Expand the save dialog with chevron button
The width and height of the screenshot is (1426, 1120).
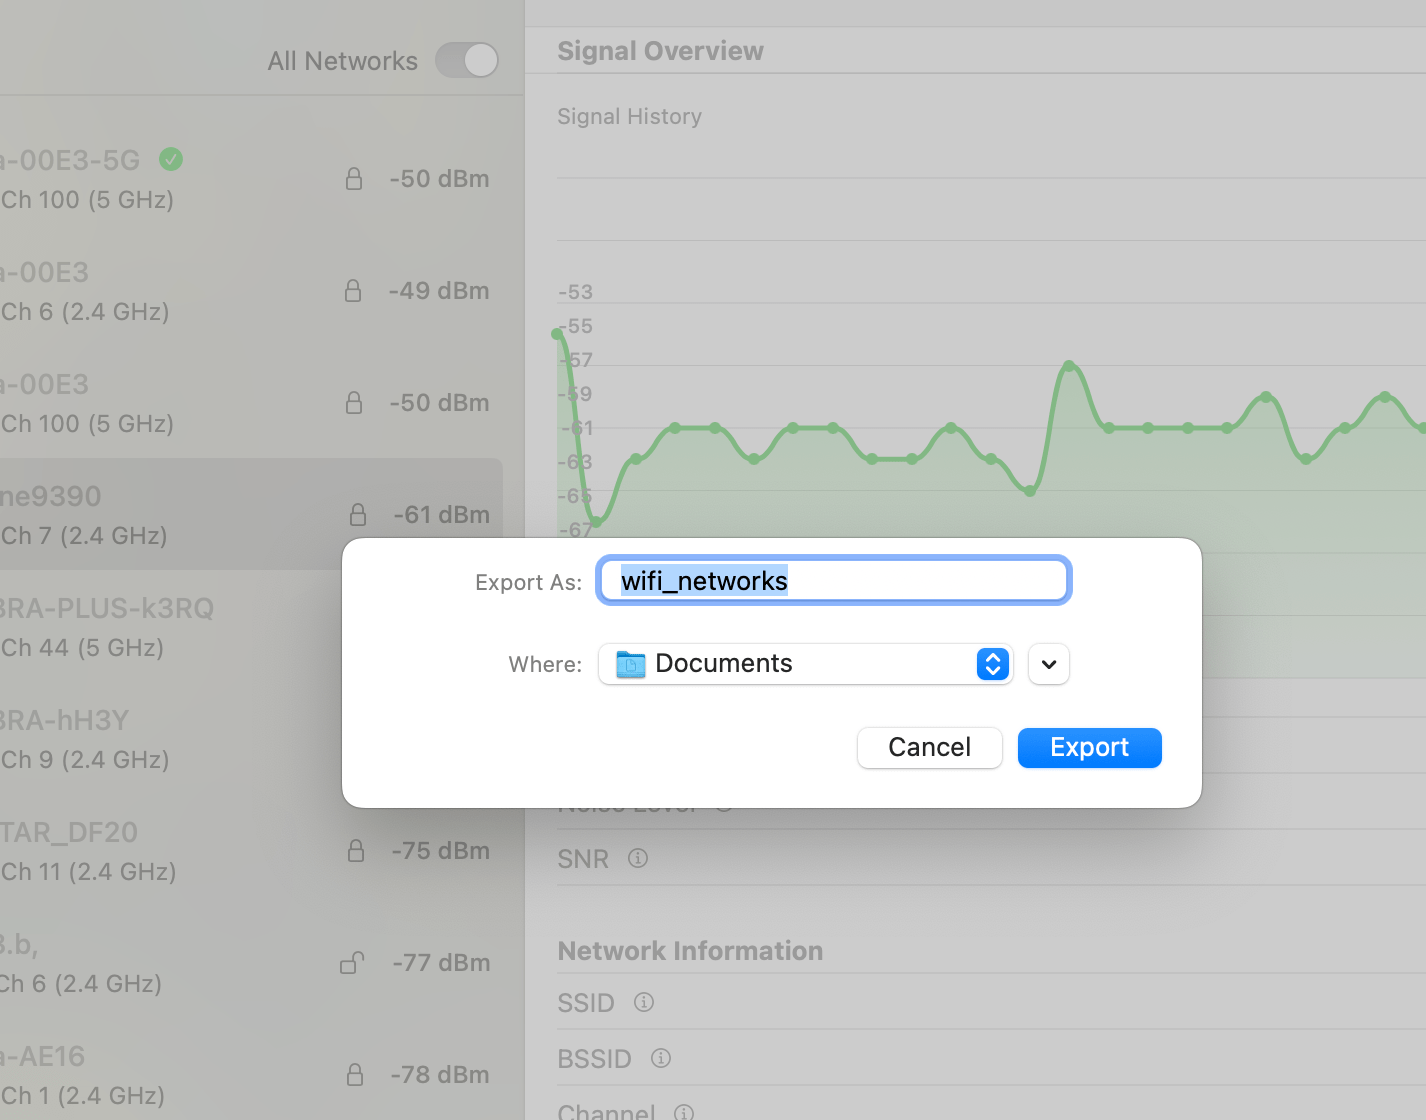[1049, 664]
